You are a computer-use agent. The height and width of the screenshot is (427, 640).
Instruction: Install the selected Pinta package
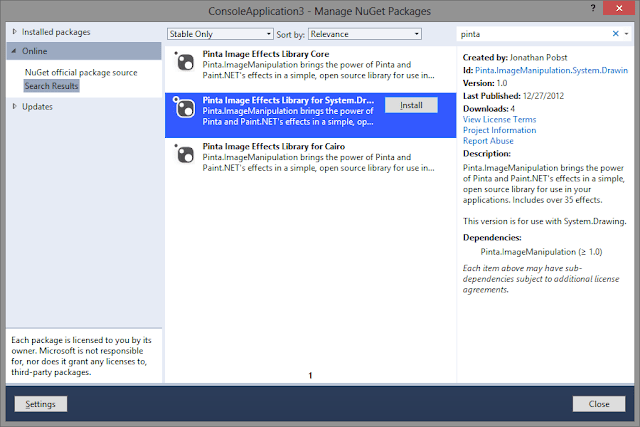(x=411, y=105)
